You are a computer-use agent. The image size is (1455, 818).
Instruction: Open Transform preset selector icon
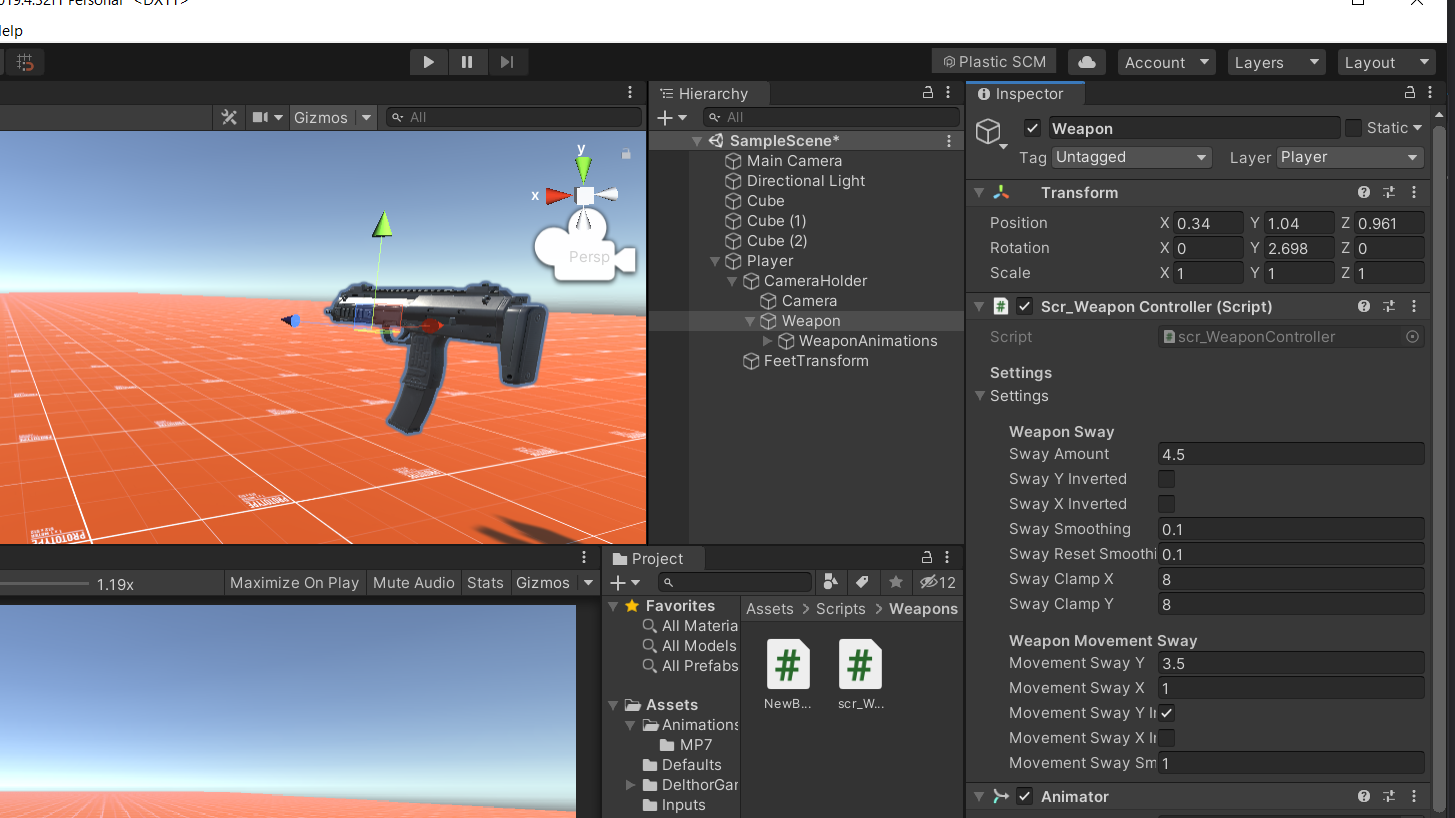pos(1389,192)
